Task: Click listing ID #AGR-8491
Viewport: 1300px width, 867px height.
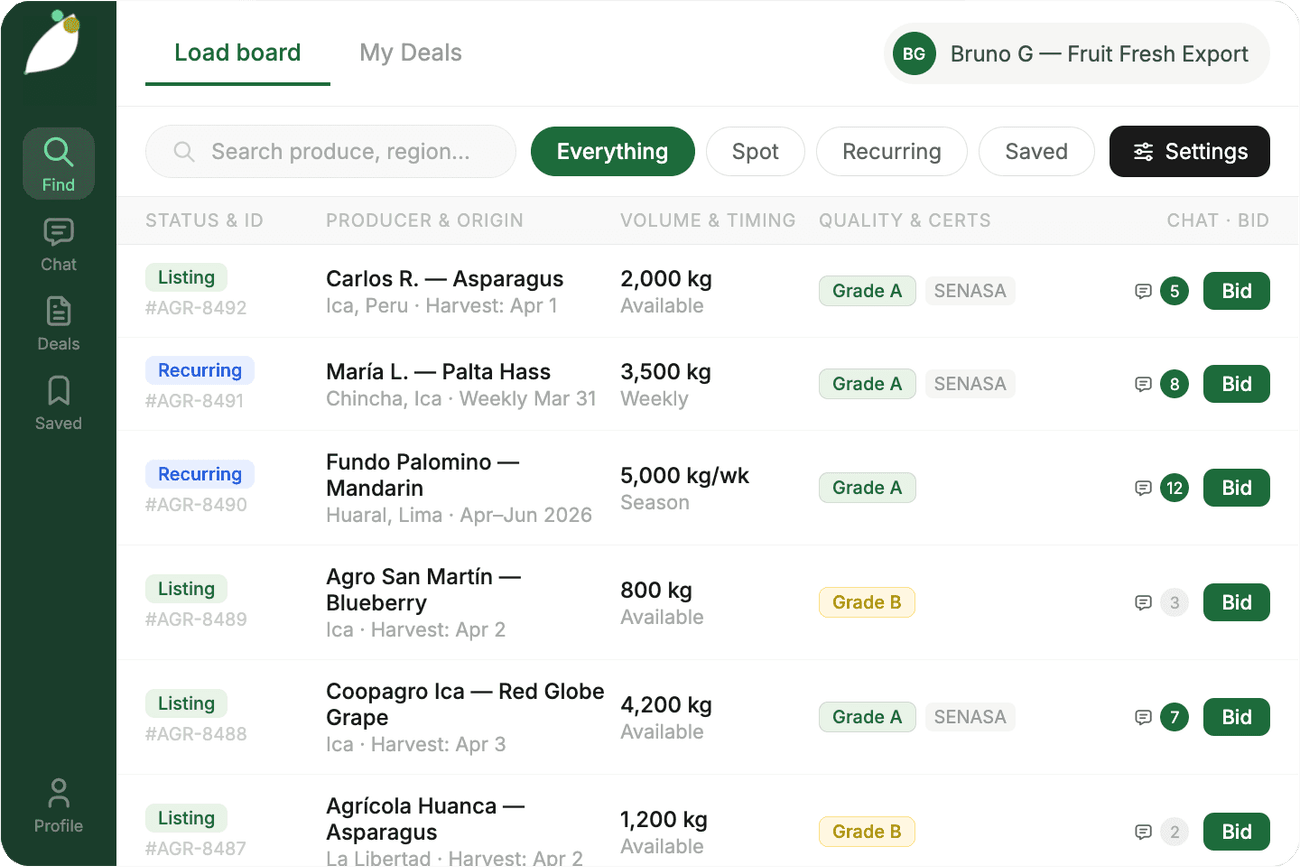Action: tap(196, 401)
